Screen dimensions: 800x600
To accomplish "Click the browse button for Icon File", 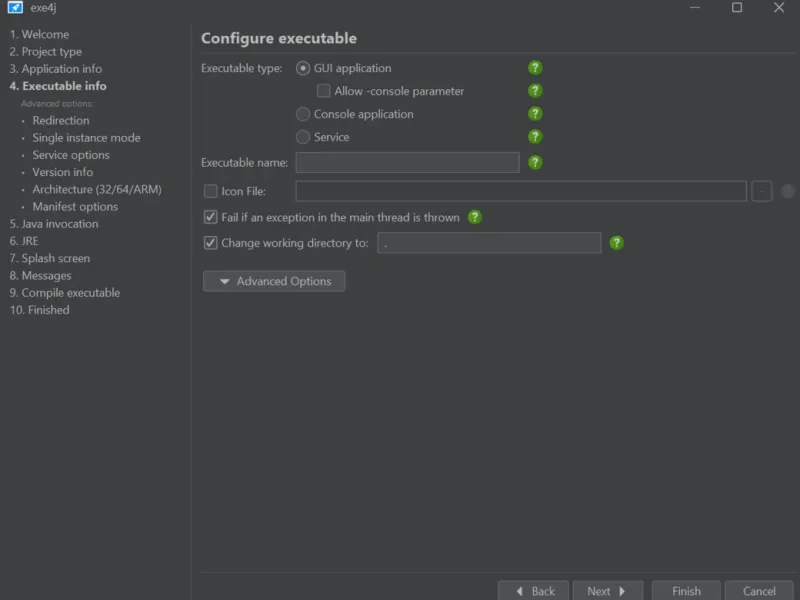I will (762, 191).
